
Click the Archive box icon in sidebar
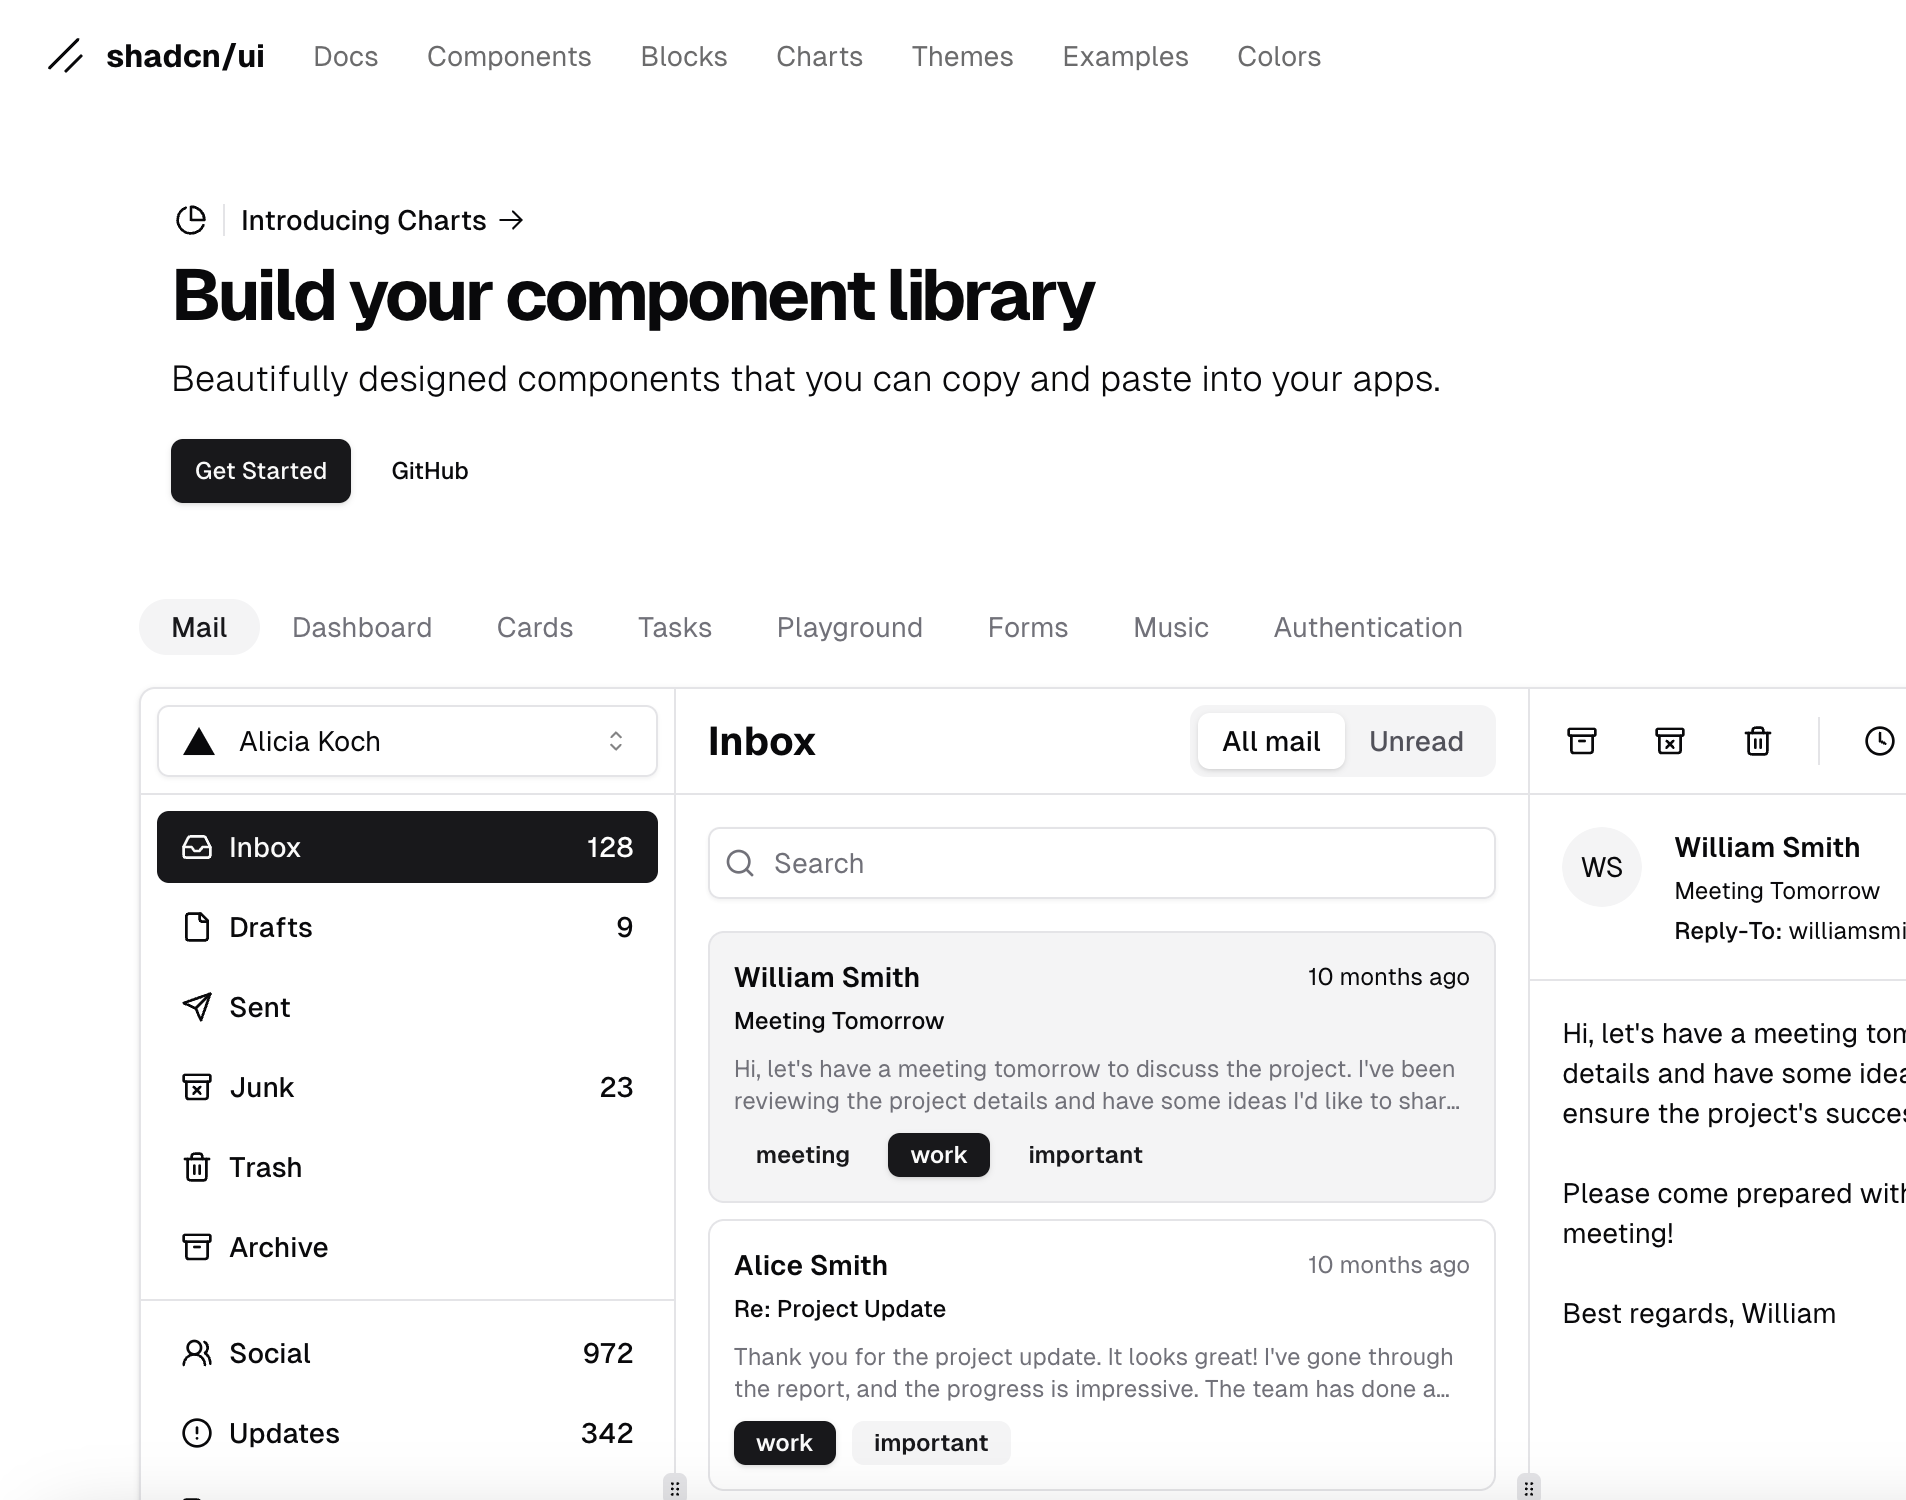coord(197,1247)
